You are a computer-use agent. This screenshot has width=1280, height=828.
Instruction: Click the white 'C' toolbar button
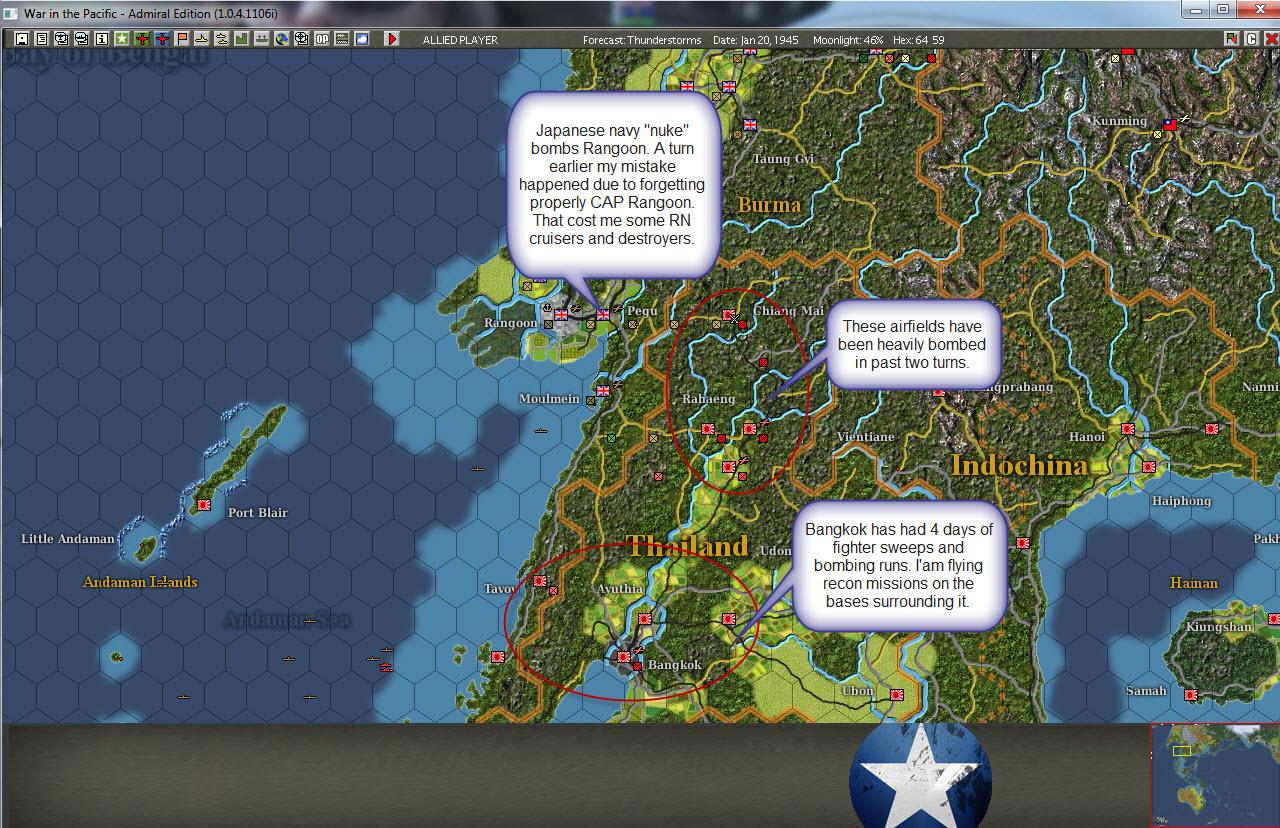tap(1250, 39)
